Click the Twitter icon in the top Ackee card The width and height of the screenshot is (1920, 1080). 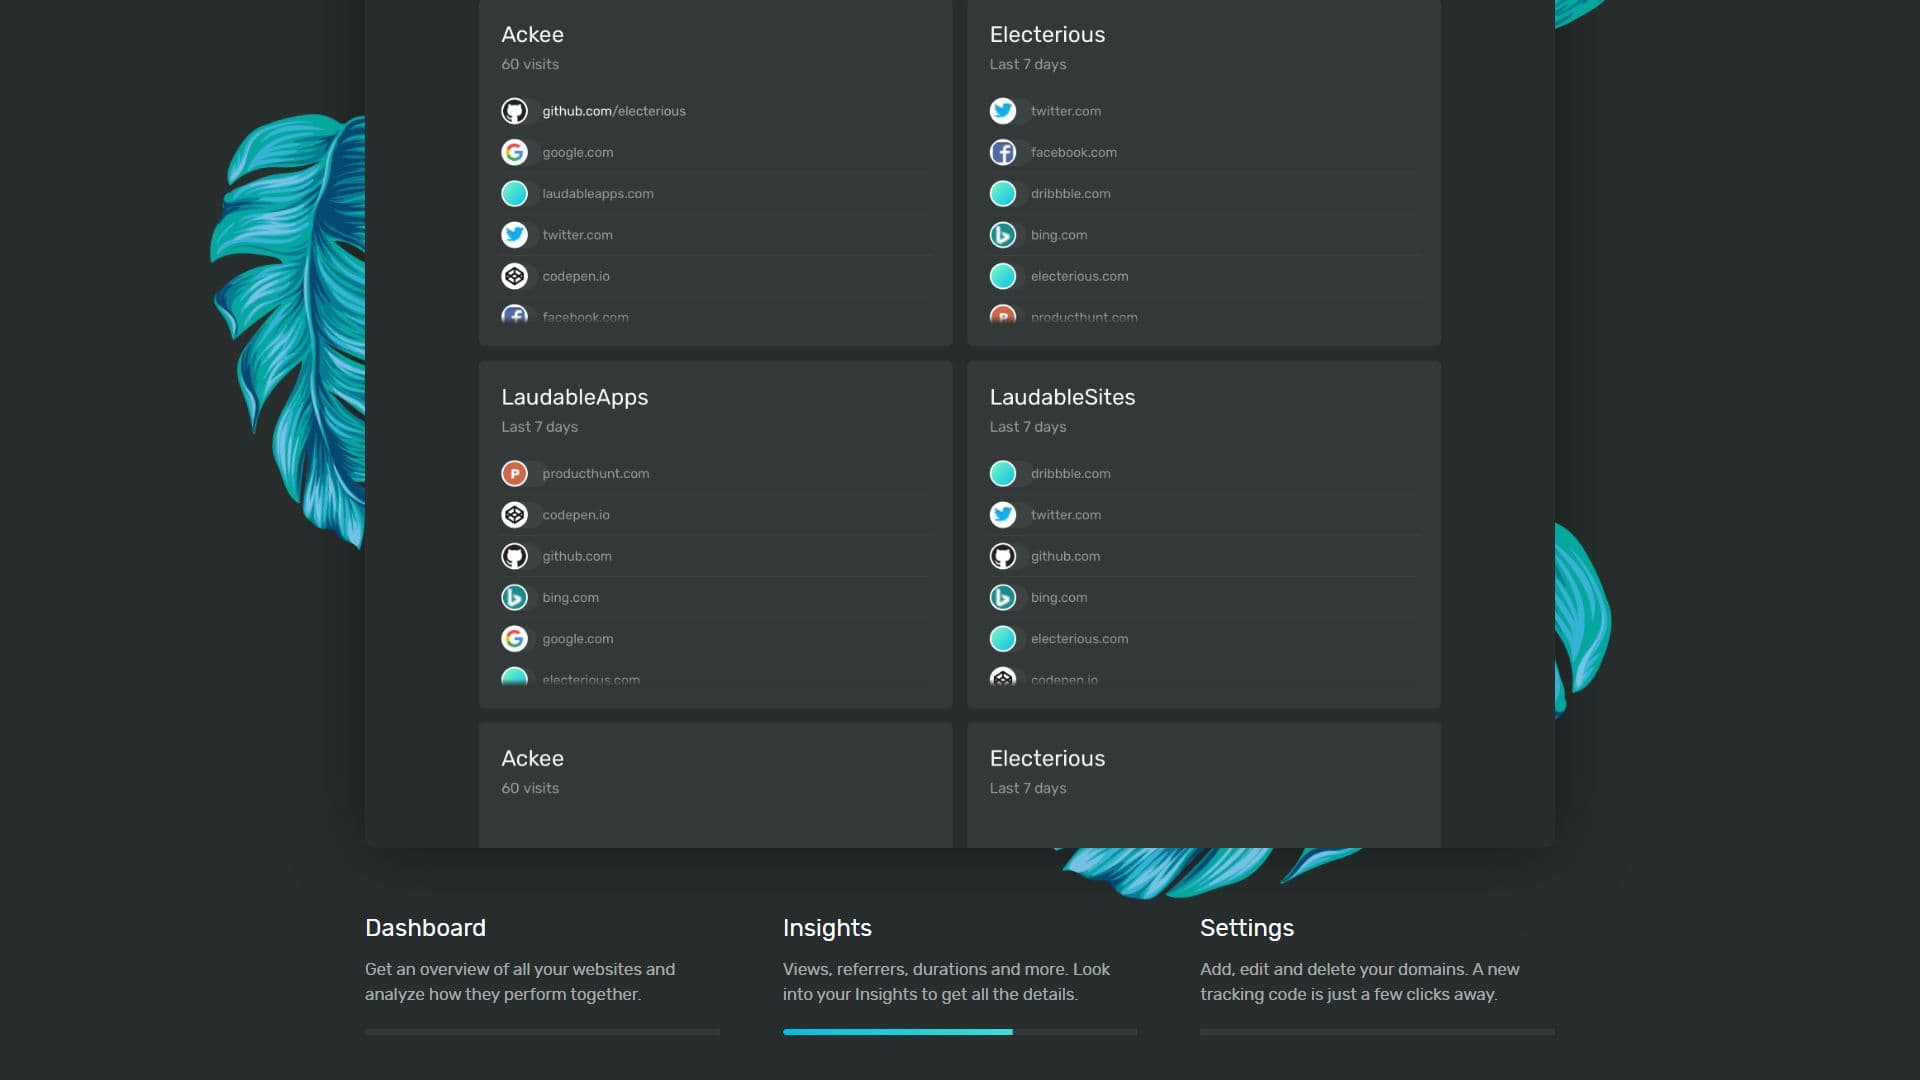[x=514, y=235]
